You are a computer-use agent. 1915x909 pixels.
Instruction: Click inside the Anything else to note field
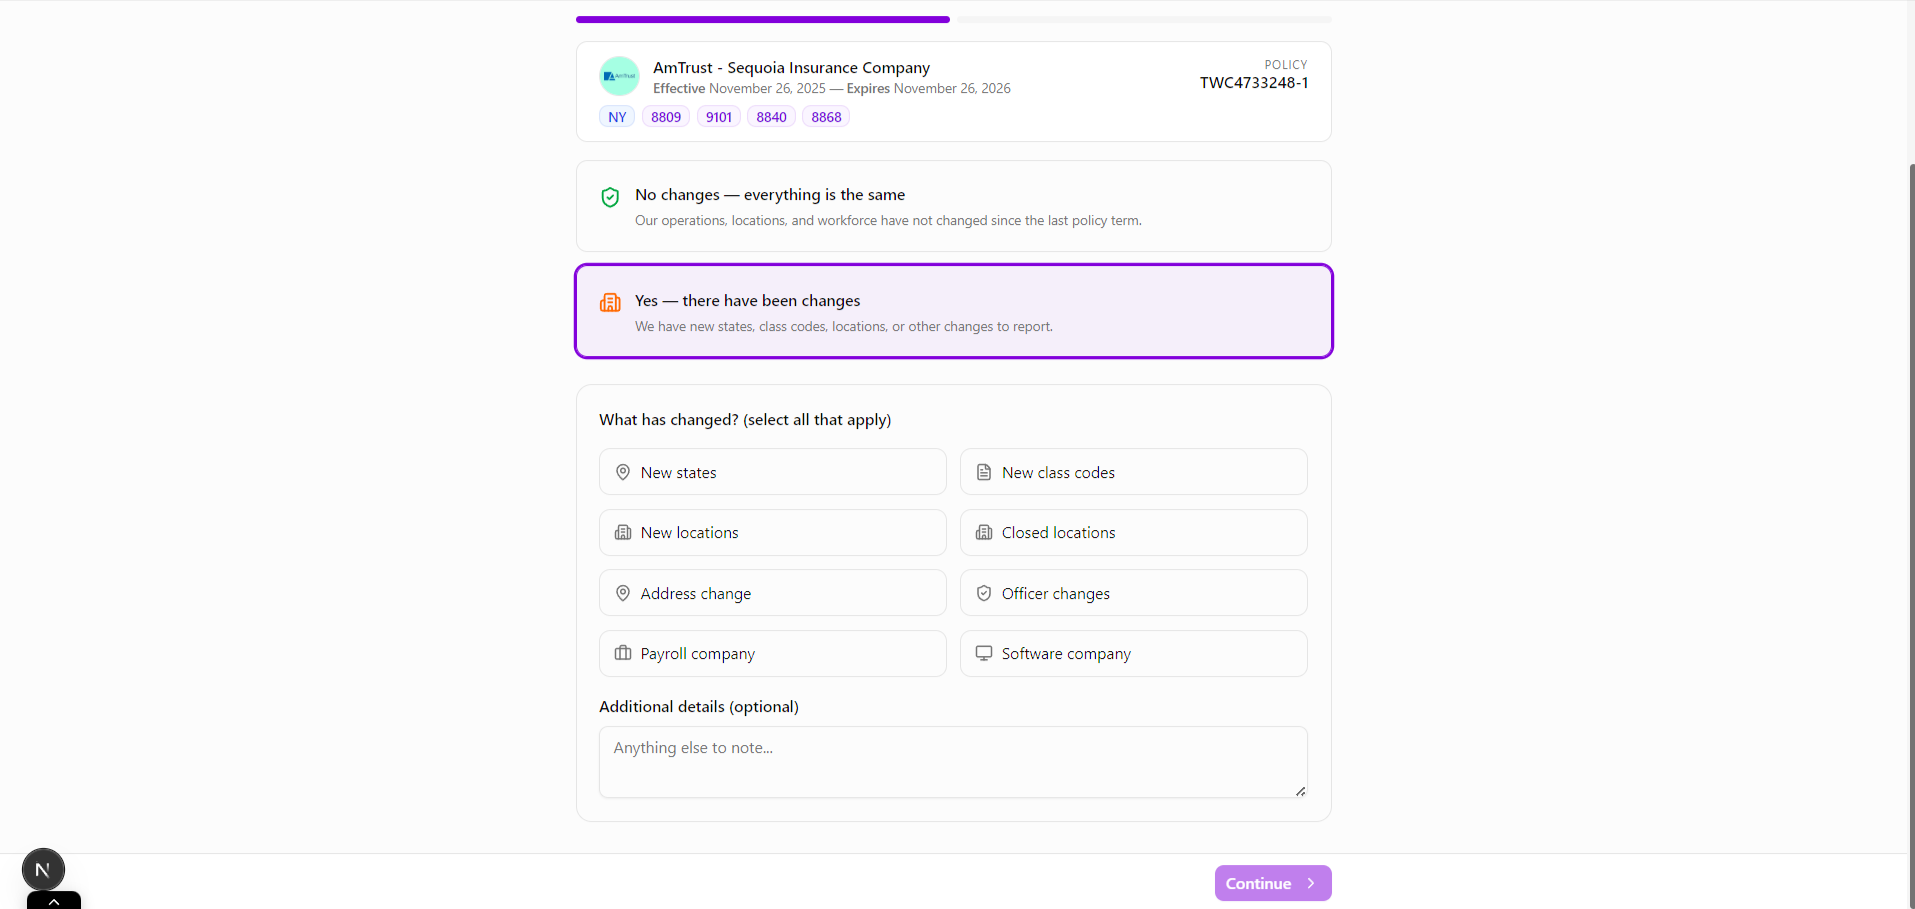[952, 761]
